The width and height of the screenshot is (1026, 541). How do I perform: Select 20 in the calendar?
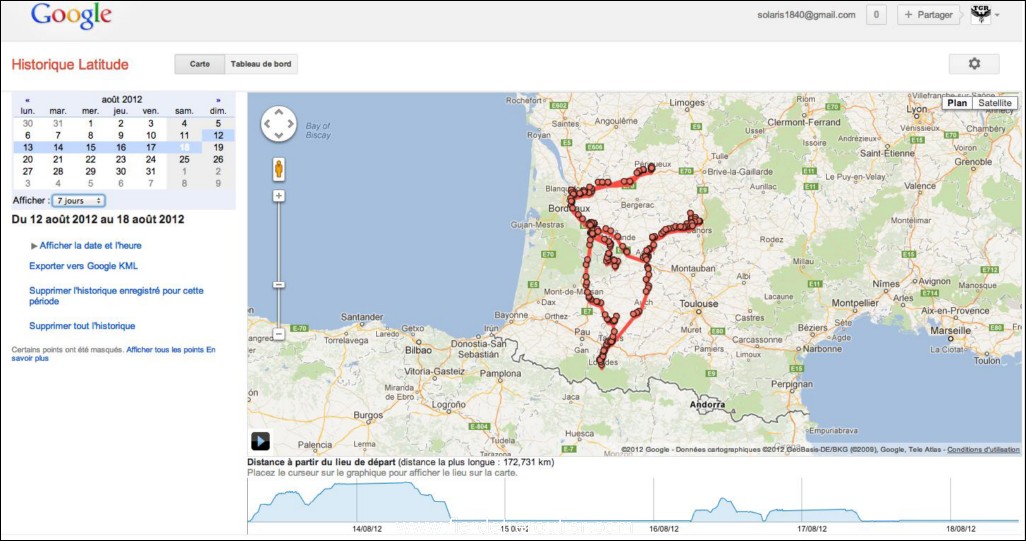27,160
